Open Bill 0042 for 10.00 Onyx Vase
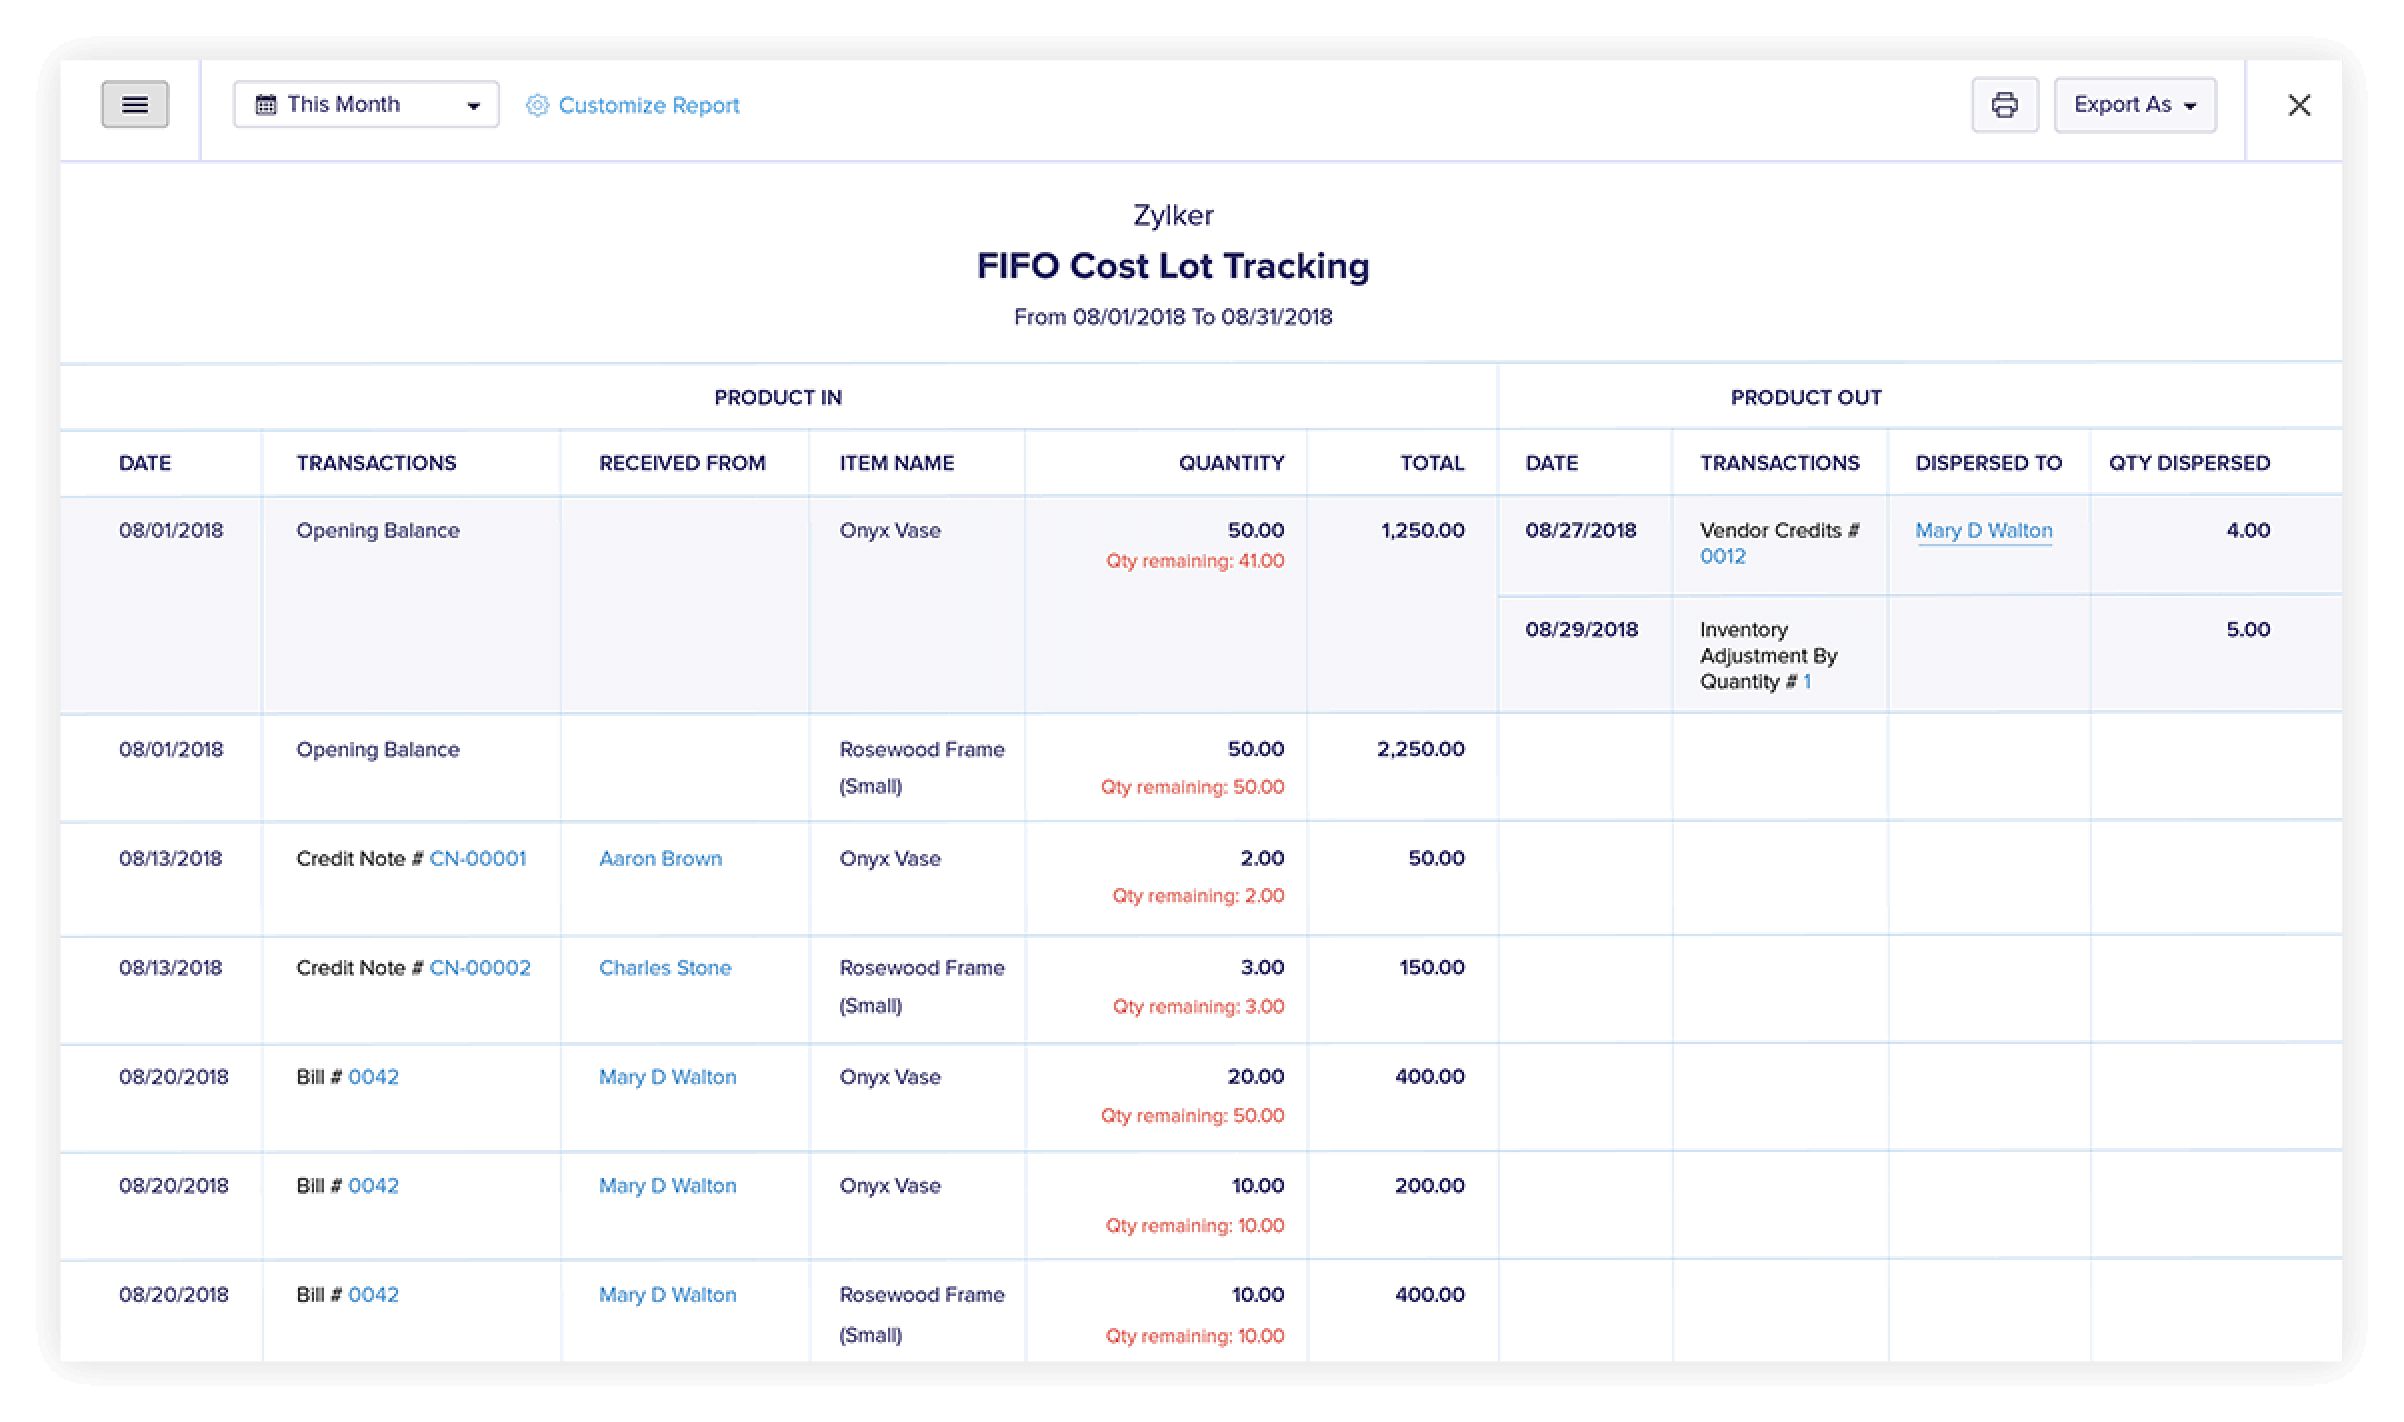 [x=373, y=1185]
